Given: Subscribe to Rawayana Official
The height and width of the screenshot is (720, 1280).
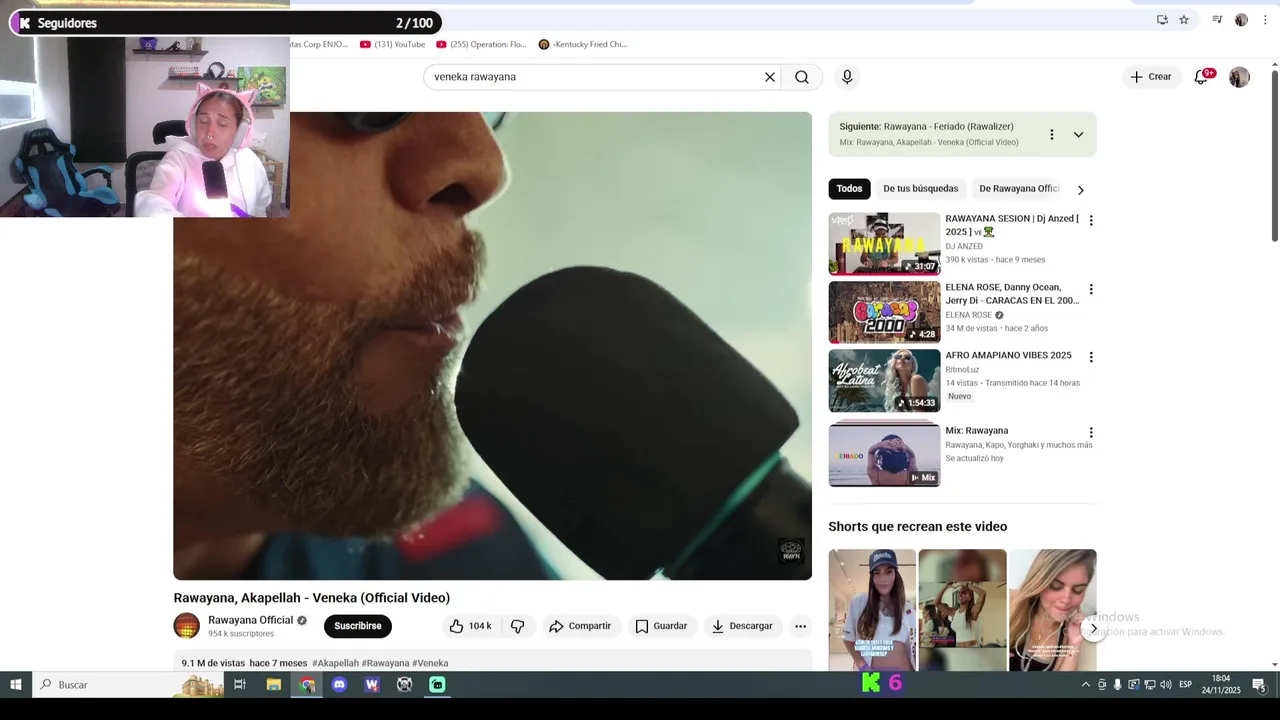Looking at the screenshot, I should point(358,626).
